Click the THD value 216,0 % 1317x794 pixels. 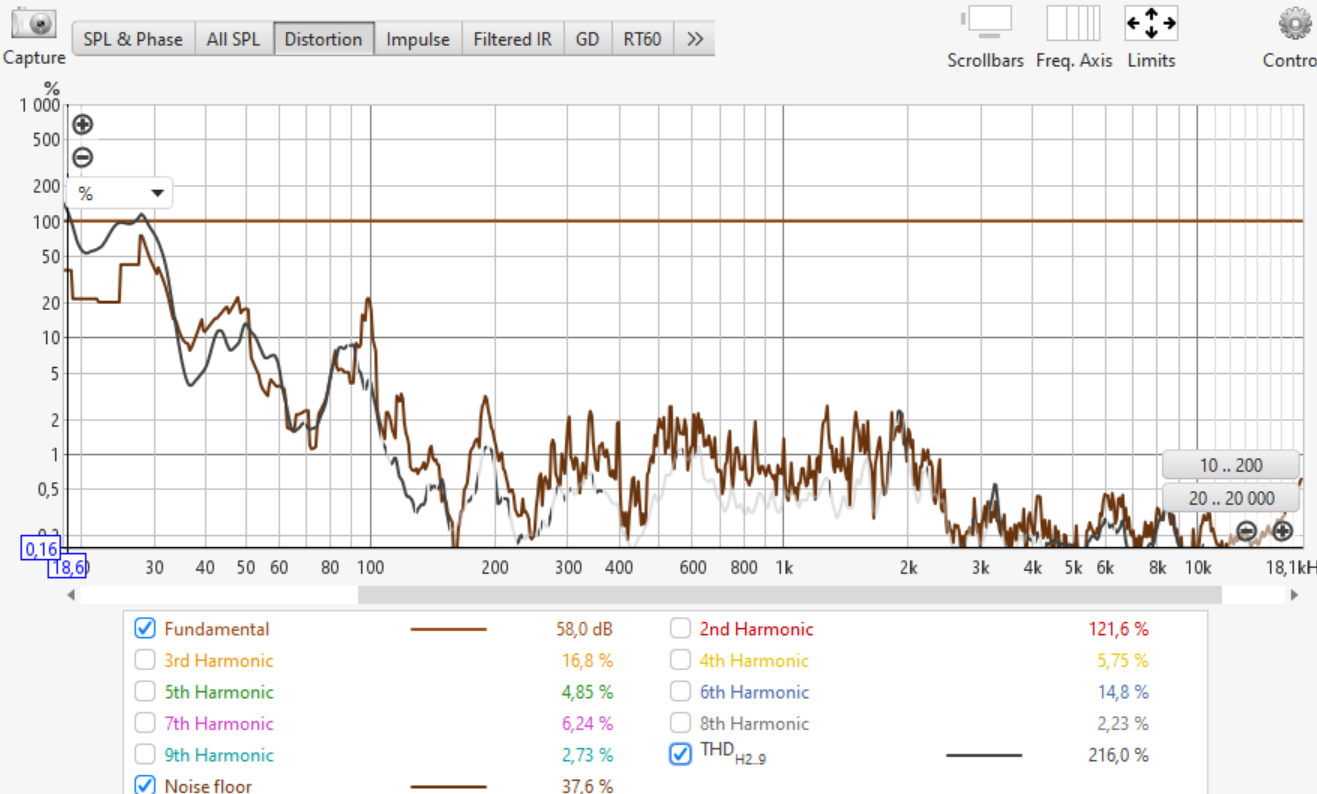click(1118, 755)
